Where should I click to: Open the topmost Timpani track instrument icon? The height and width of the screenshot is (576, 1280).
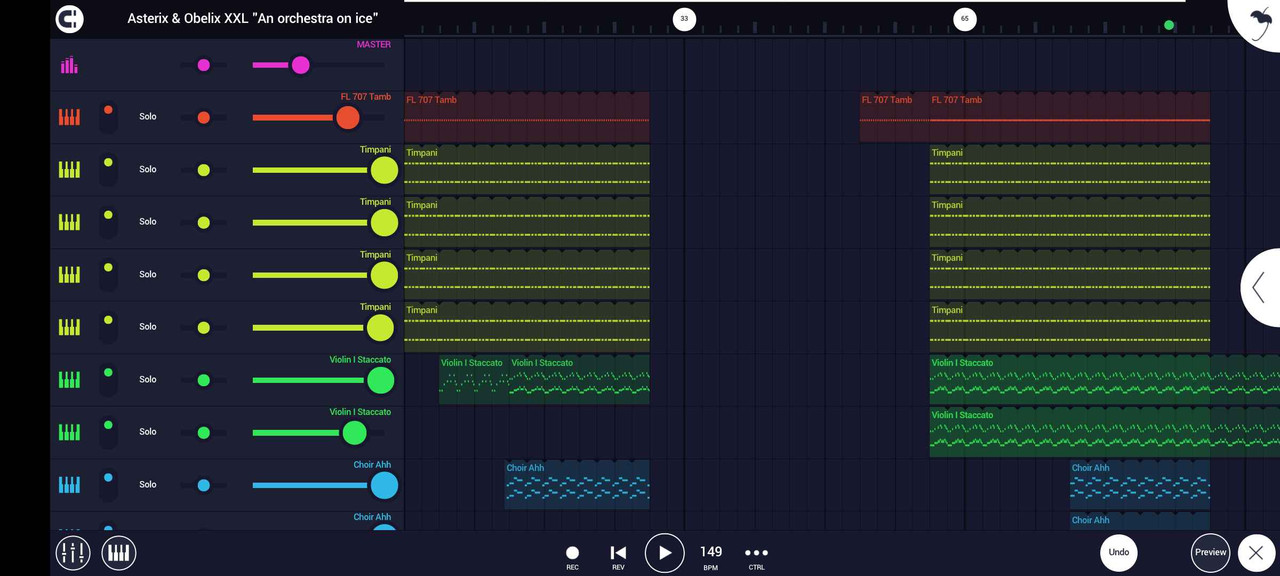point(69,169)
